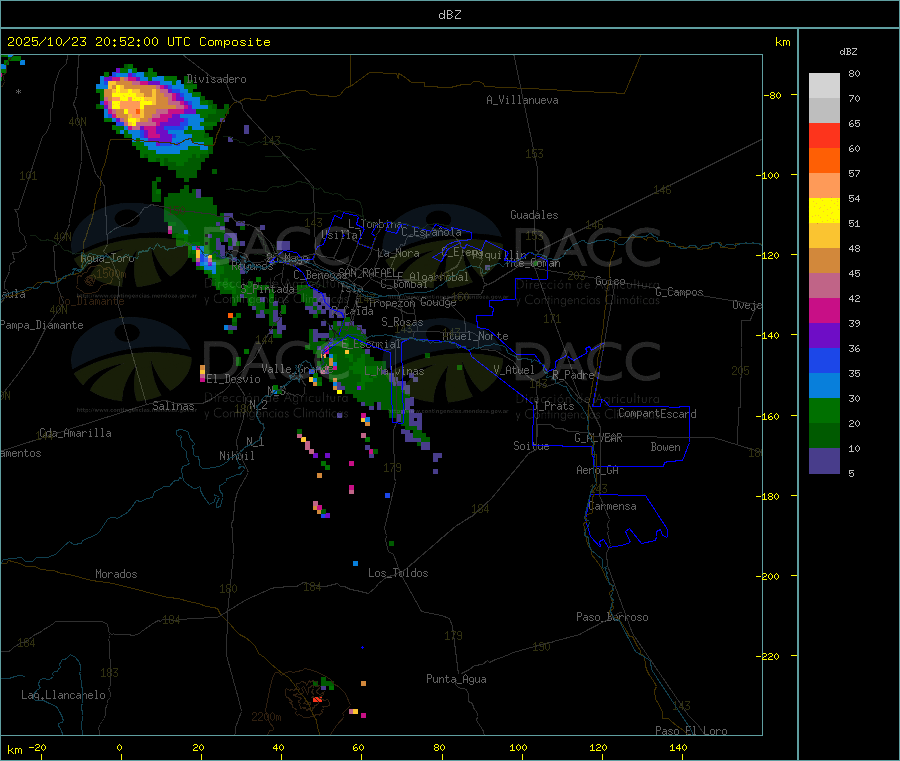Click the Aero_GA place label
Image resolution: width=900 pixels, height=761 pixels.
pos(598,470)
